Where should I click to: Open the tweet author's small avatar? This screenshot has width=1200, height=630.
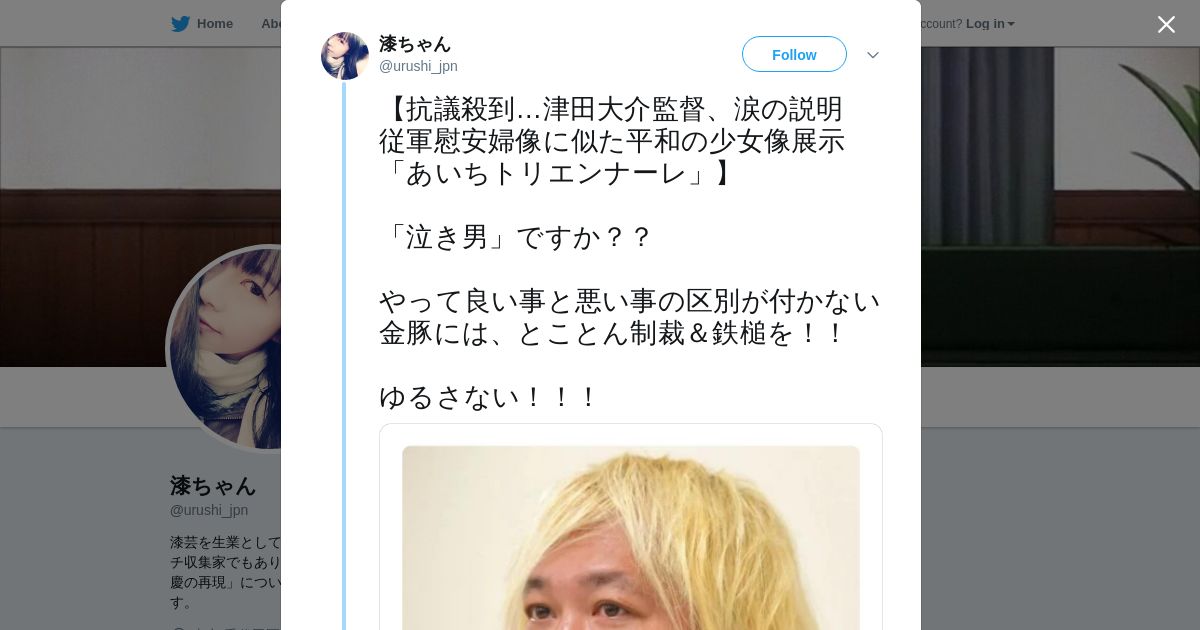(x=345, y=56)
